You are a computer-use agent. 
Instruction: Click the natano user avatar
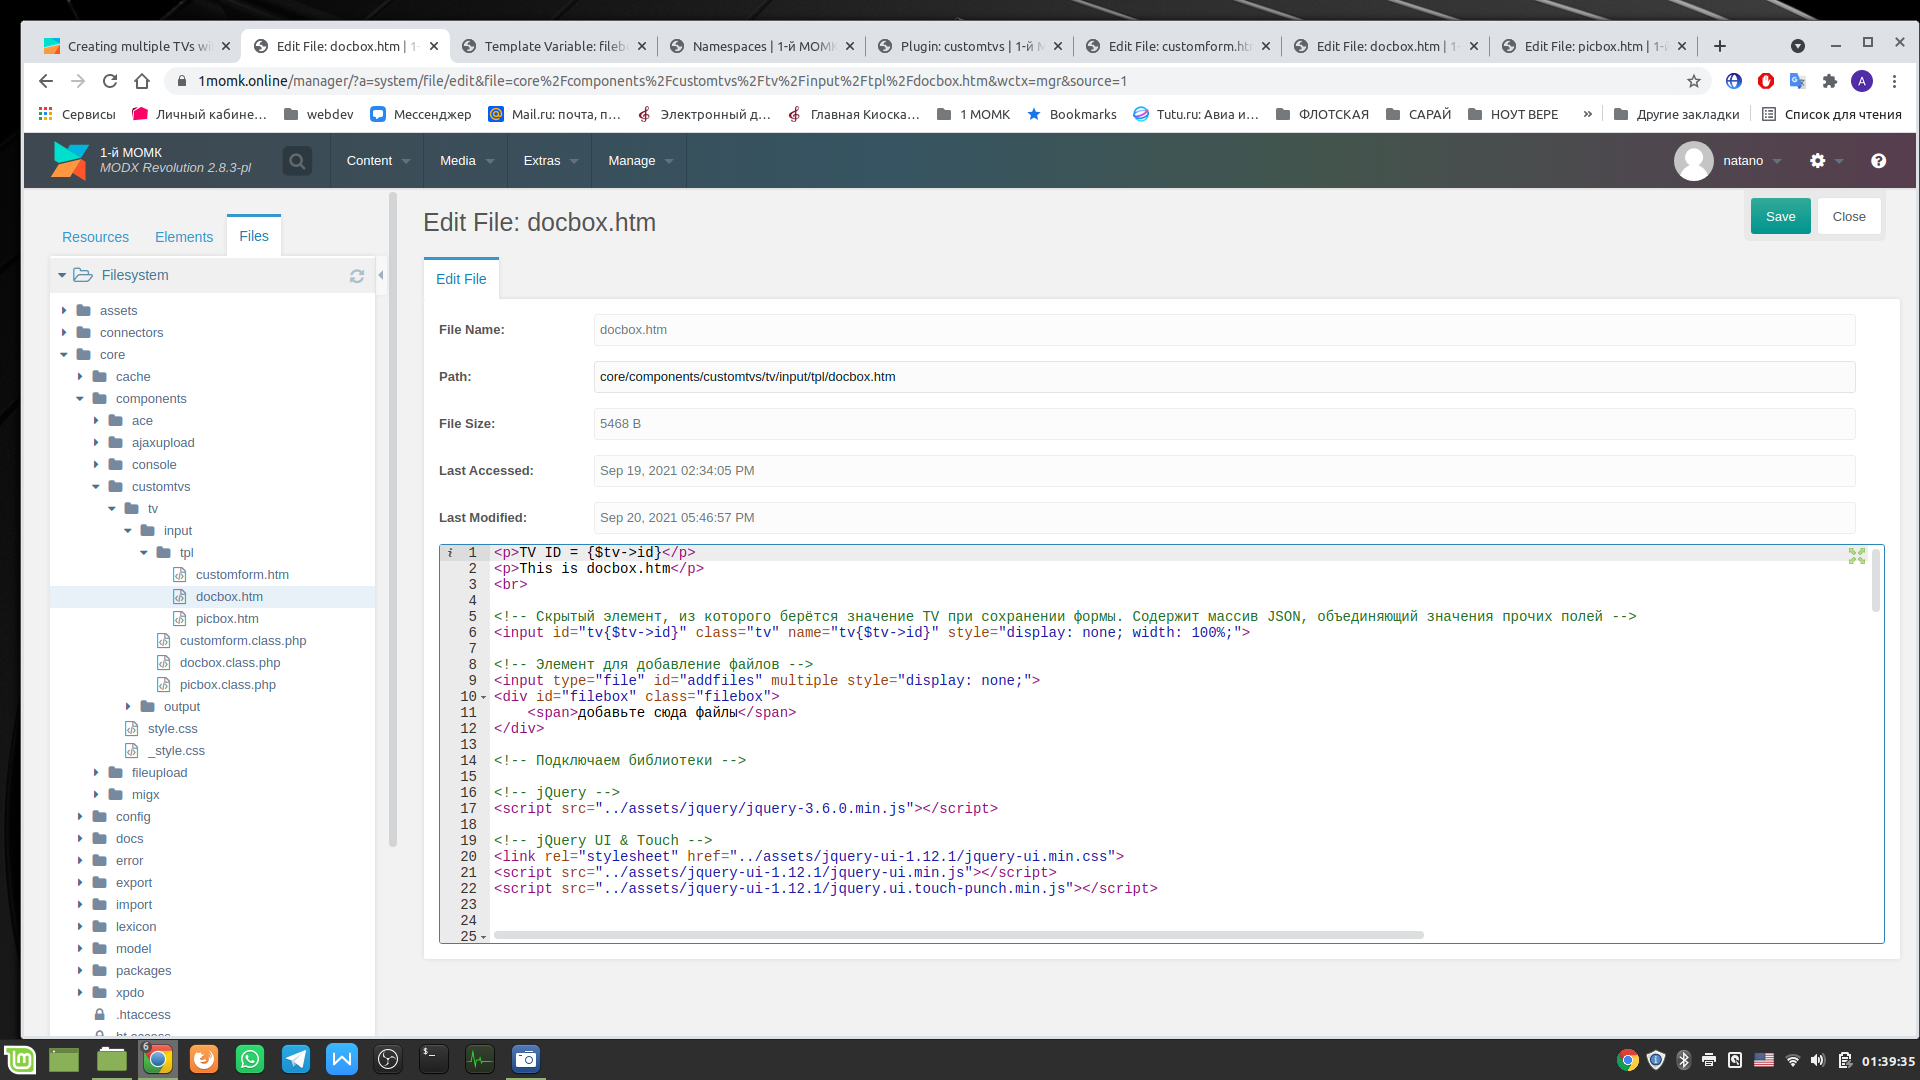click(x=1694, y=161)
